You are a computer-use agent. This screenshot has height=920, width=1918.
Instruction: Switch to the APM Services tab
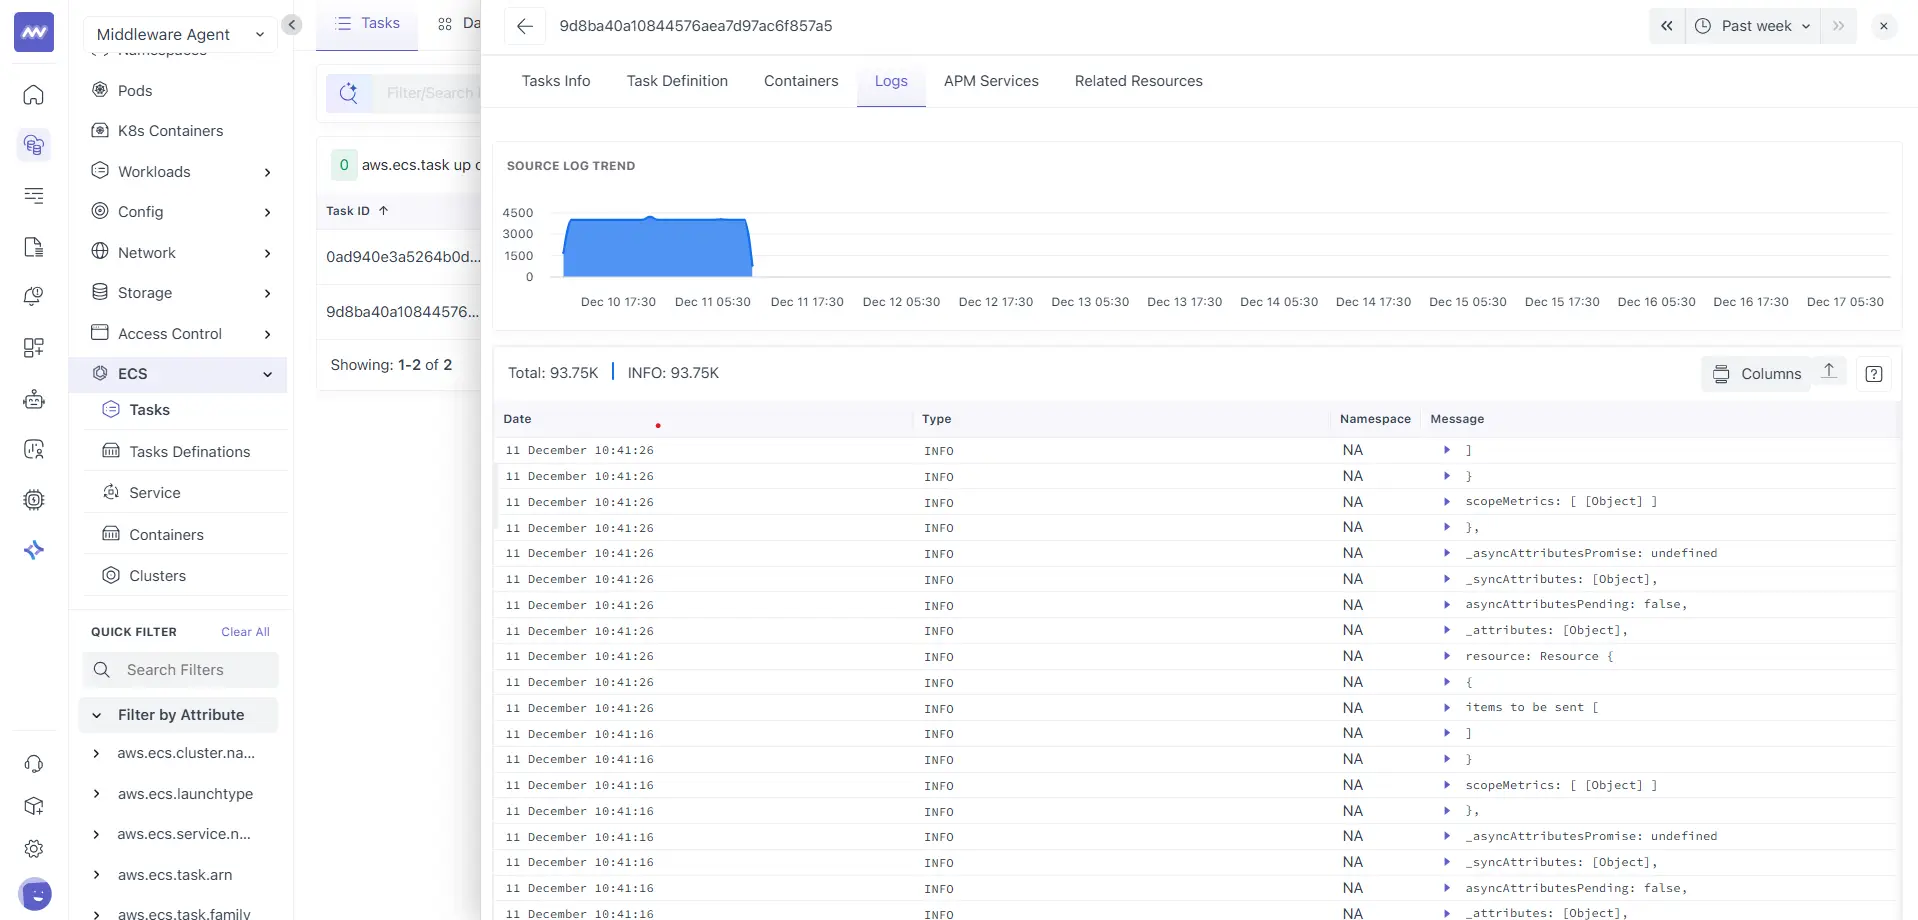coord(991,81)
